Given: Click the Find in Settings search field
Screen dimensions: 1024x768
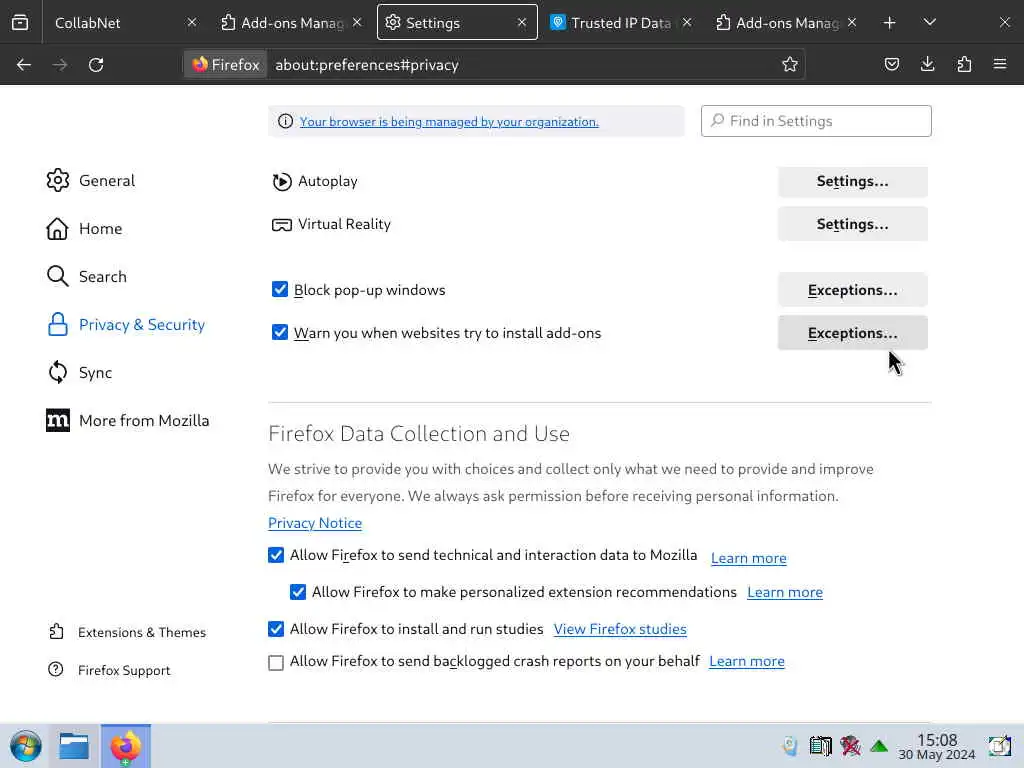Looking at the screenshot, I should 816,121.
